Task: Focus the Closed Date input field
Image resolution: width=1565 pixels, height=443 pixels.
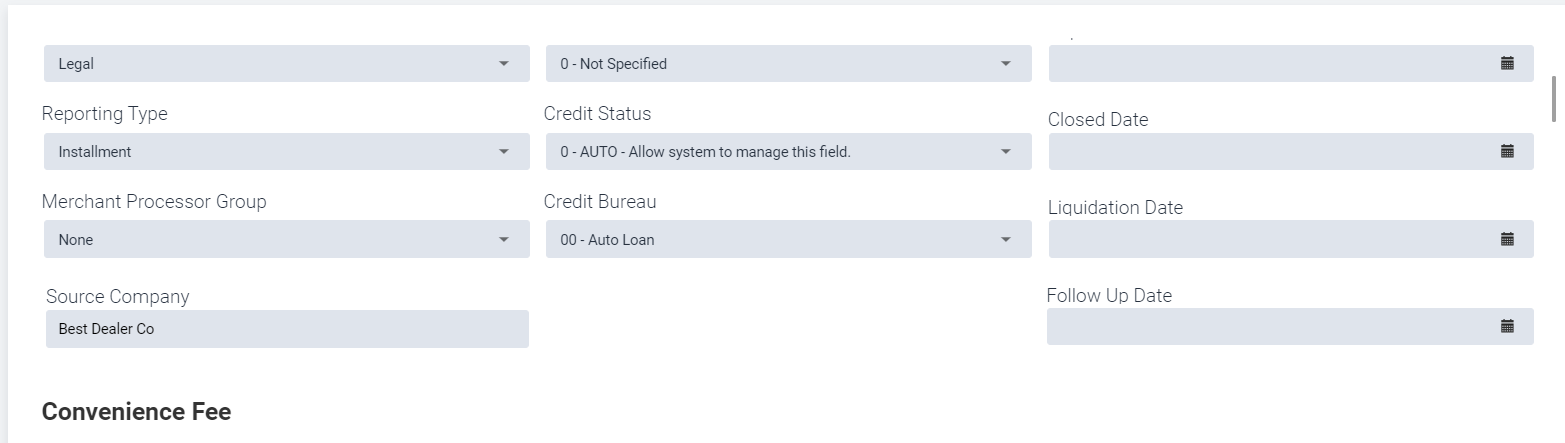Action: coord(1291,151)
